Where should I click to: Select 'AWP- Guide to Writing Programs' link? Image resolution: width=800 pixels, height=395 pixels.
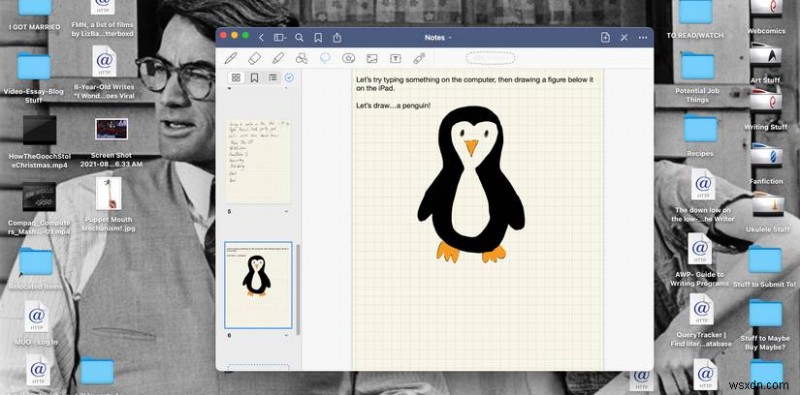[x=699, y=259]
